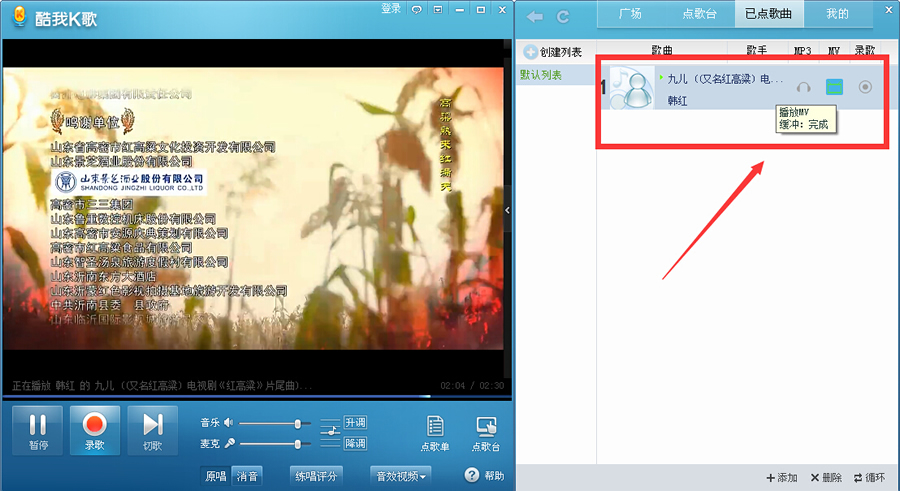Click the 麦克 microphone icon

(229, 443)
